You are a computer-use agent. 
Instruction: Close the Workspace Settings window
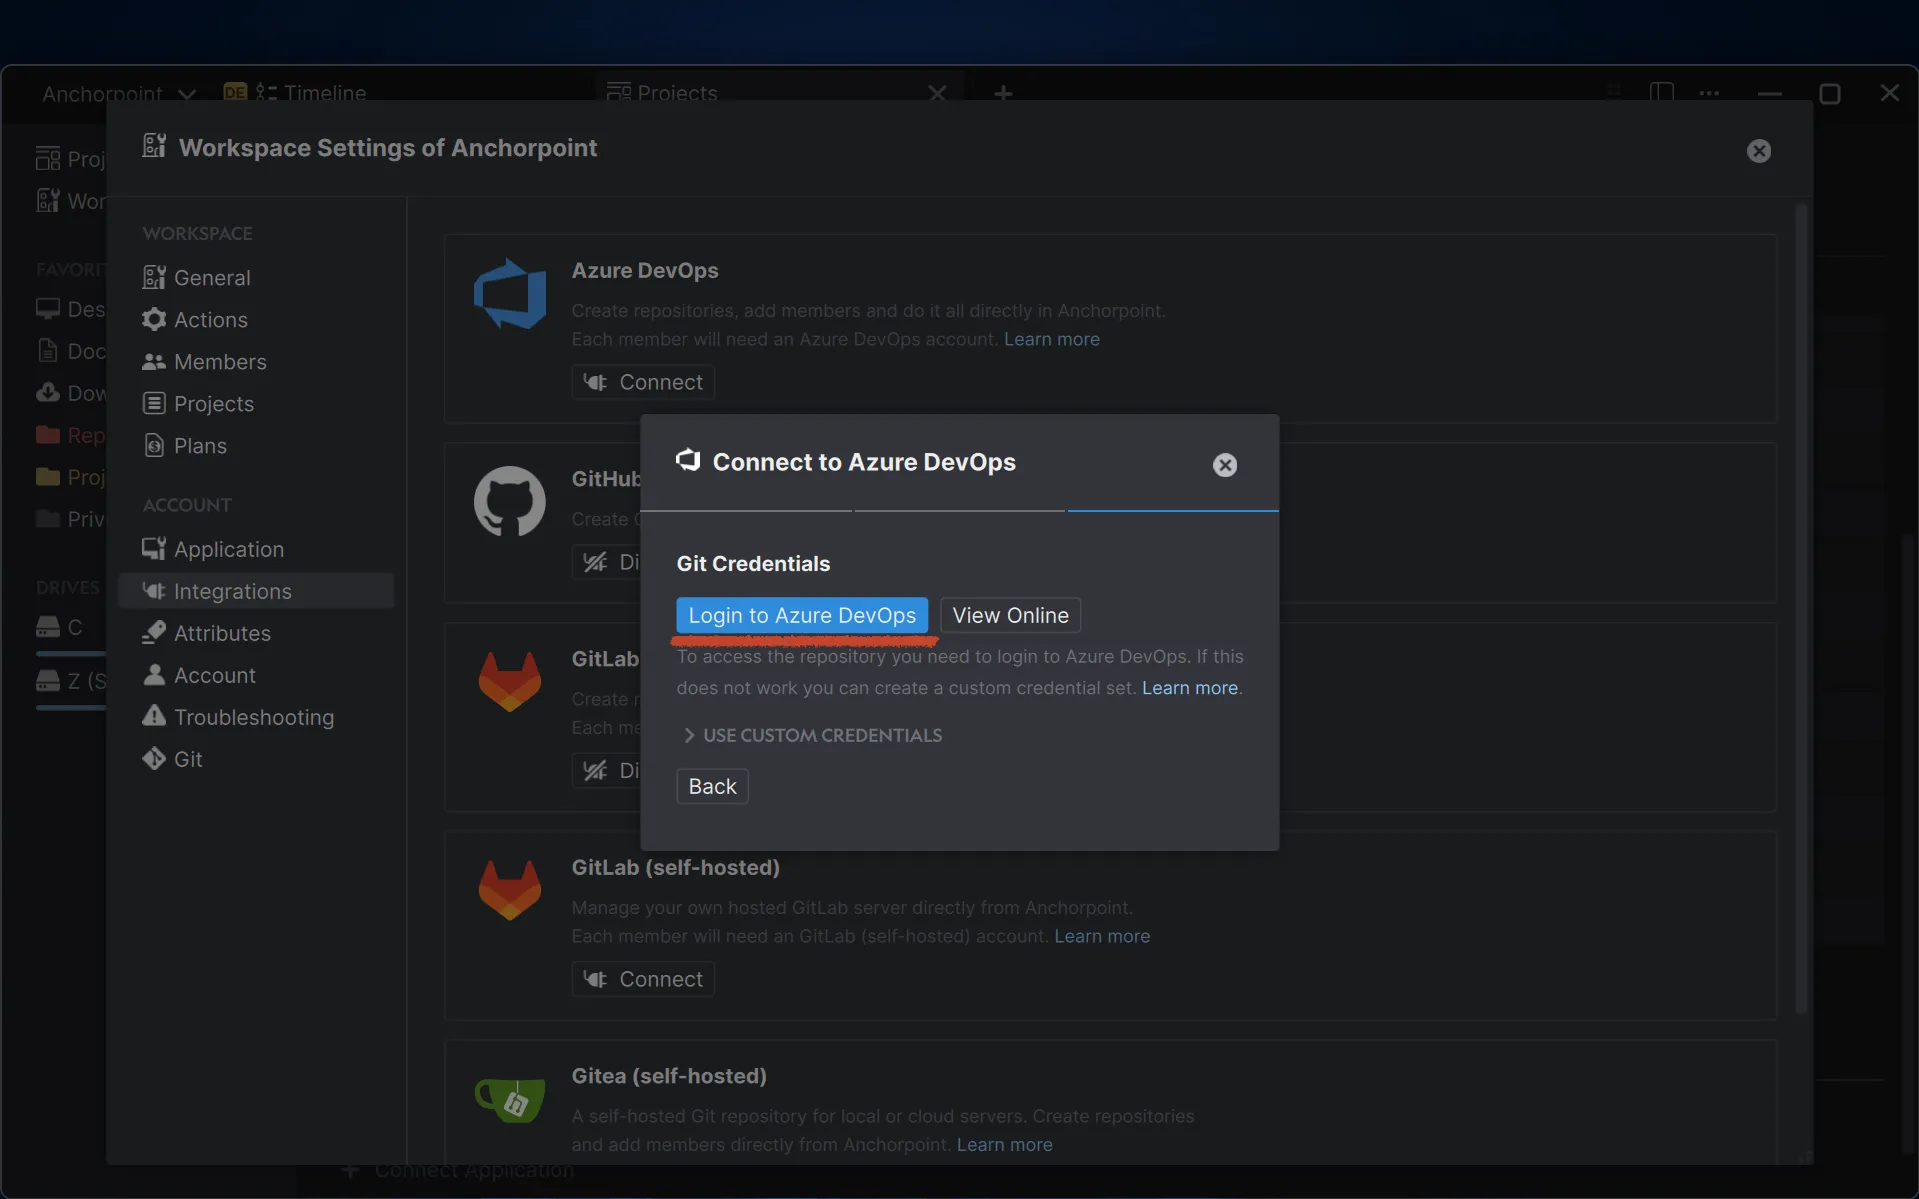click(1758, 151)
